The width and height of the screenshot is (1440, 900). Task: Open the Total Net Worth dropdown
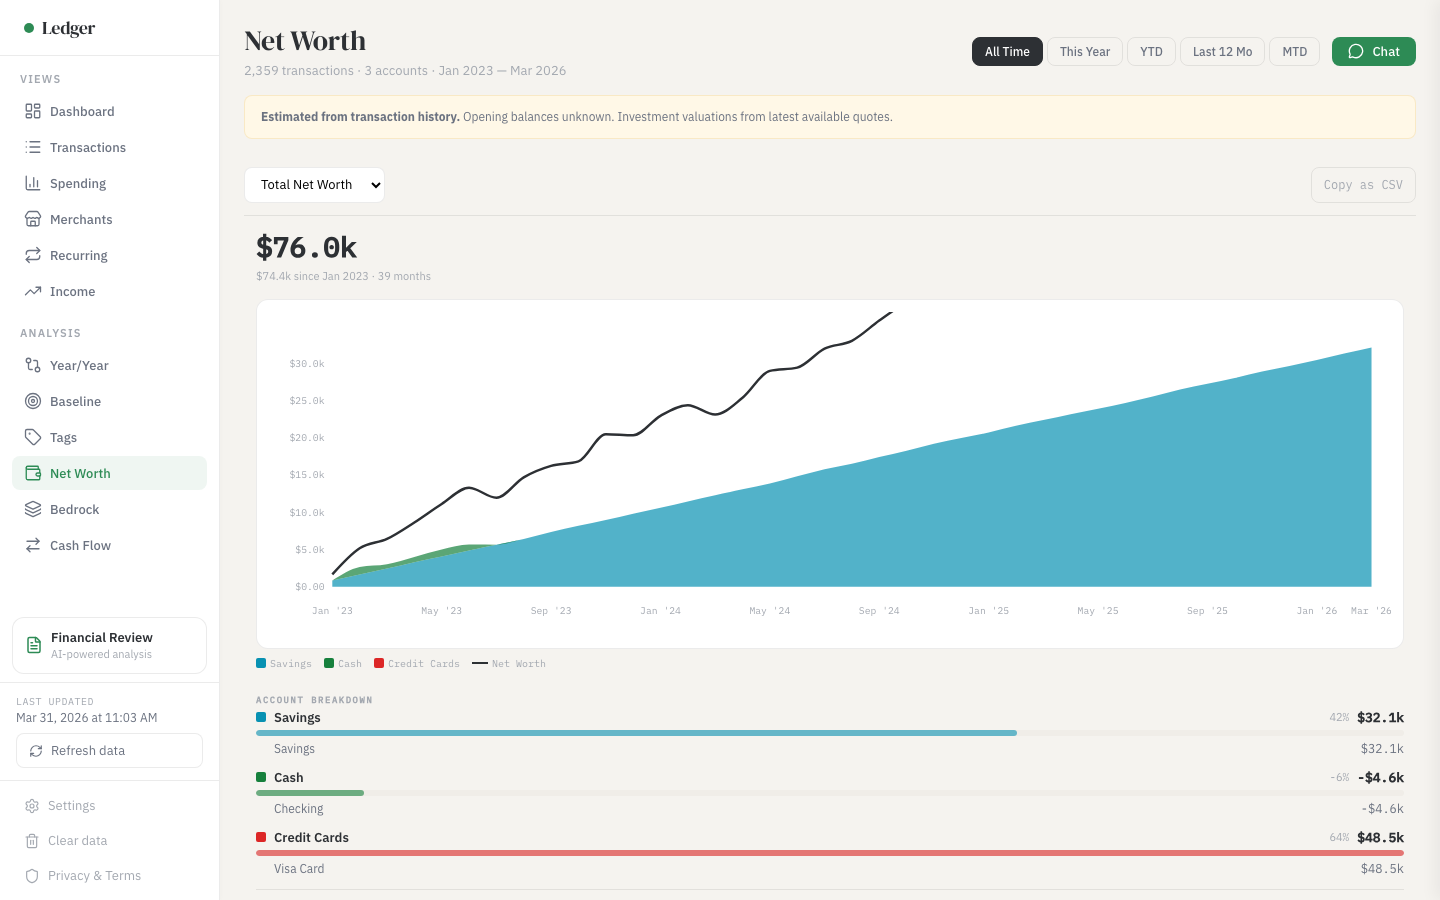pos(314,184)
